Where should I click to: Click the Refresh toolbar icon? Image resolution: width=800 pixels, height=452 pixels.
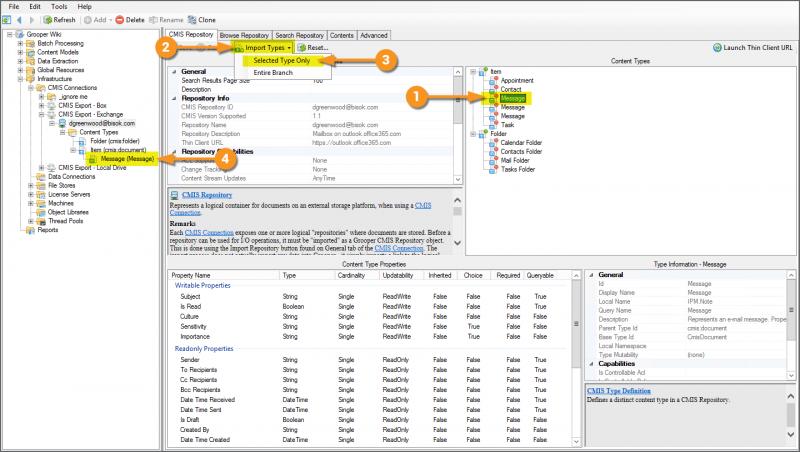(47, 19)
